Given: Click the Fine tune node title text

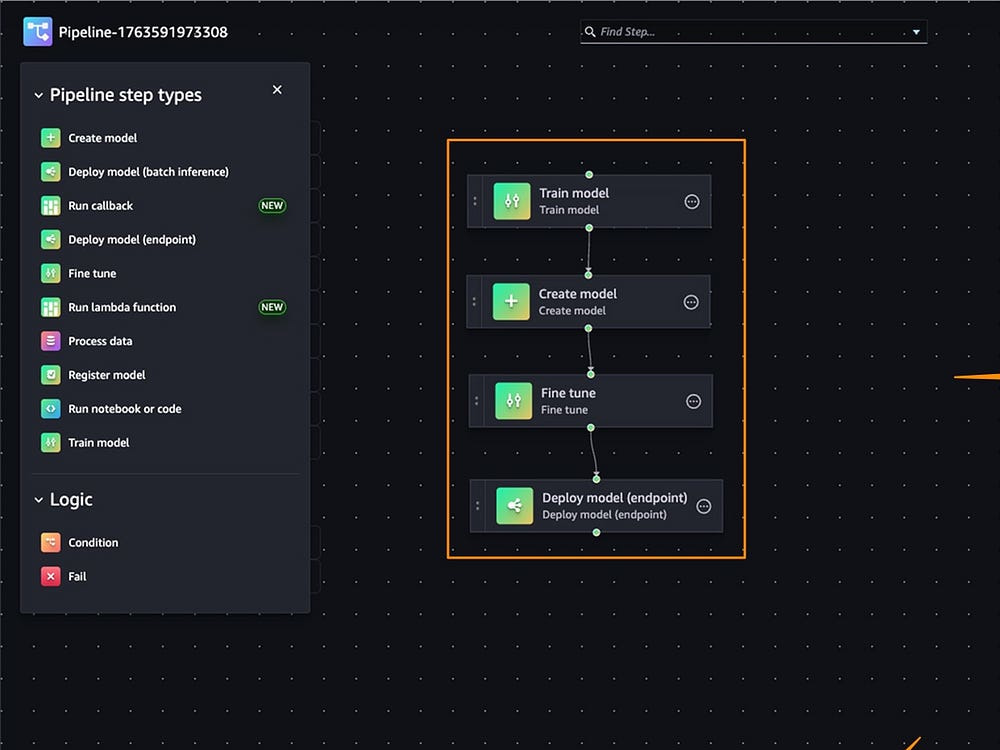Looking at the screenshot, I should (568, 393).
